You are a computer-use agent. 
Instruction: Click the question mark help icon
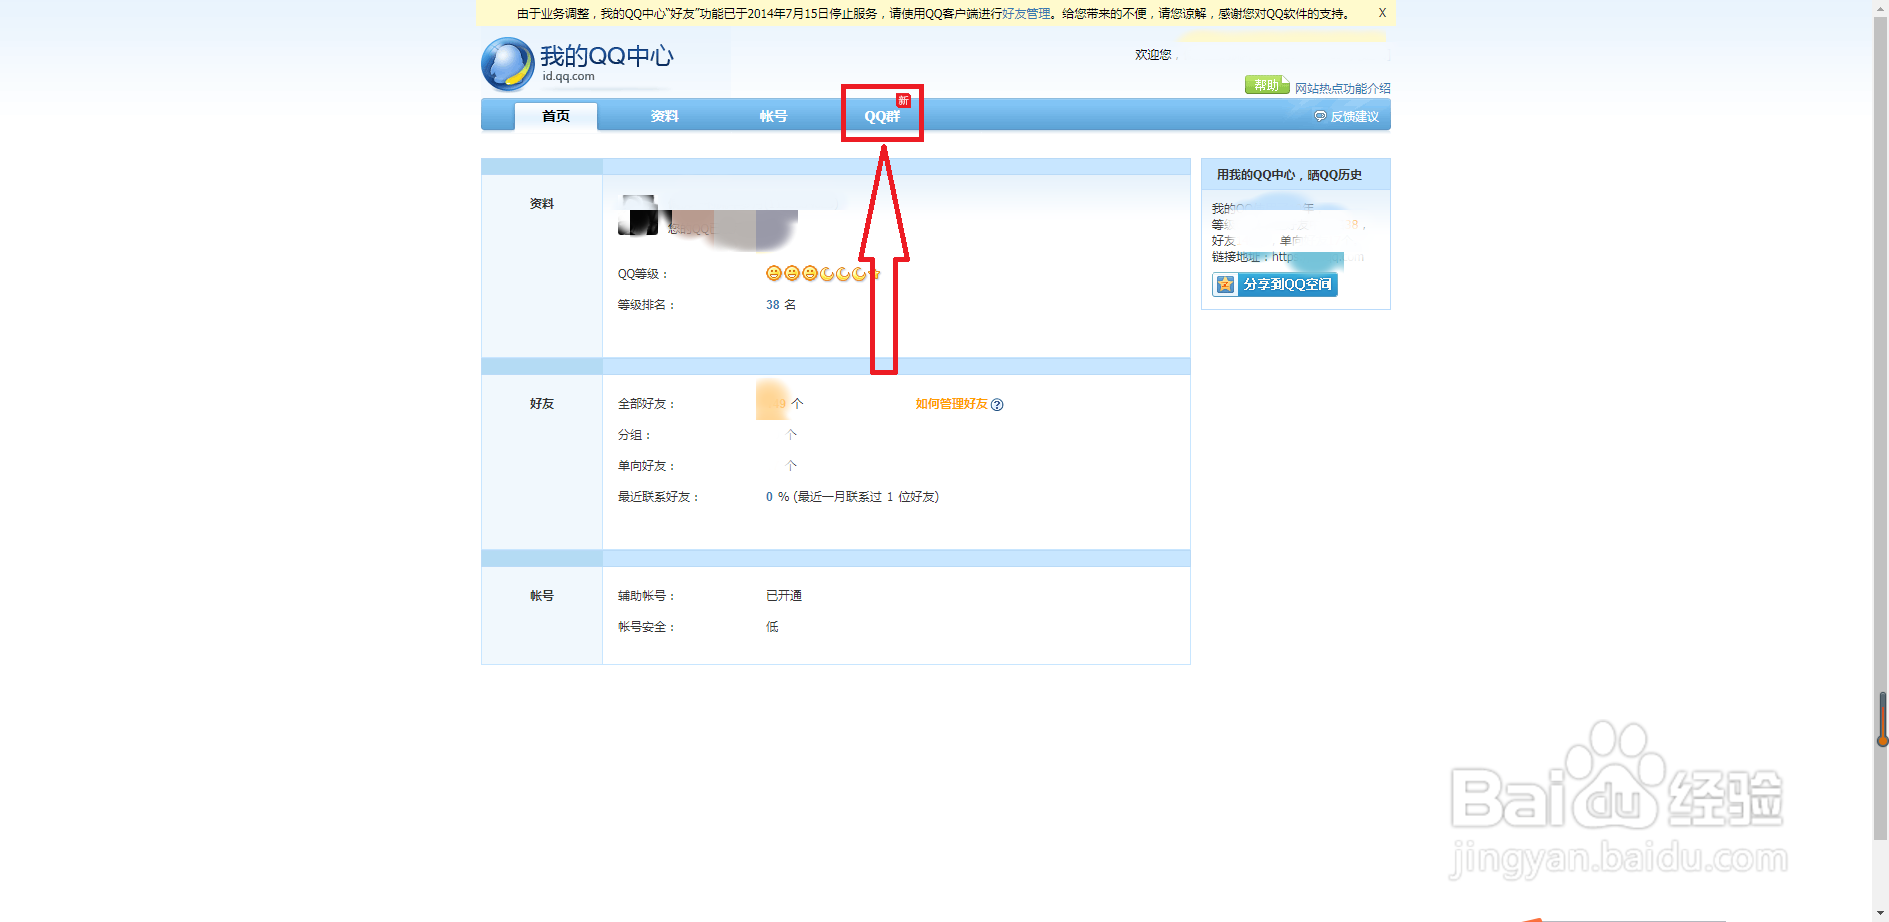[x=997, y=405]
